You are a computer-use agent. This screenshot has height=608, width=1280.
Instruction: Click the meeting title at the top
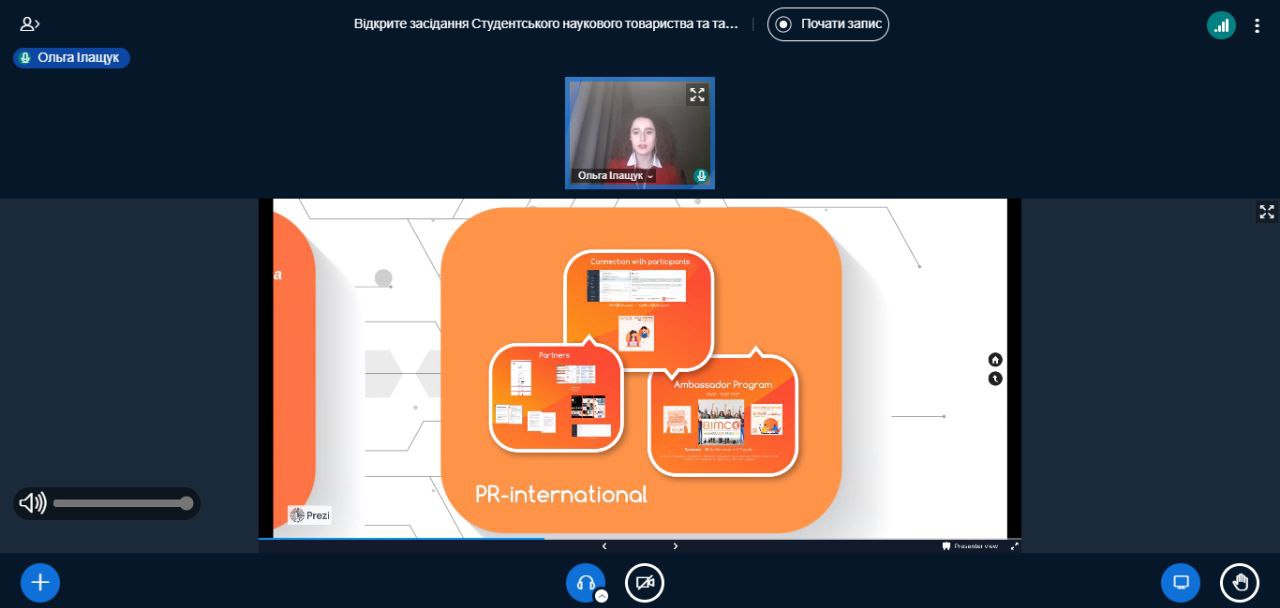click(x=546, y=24)
